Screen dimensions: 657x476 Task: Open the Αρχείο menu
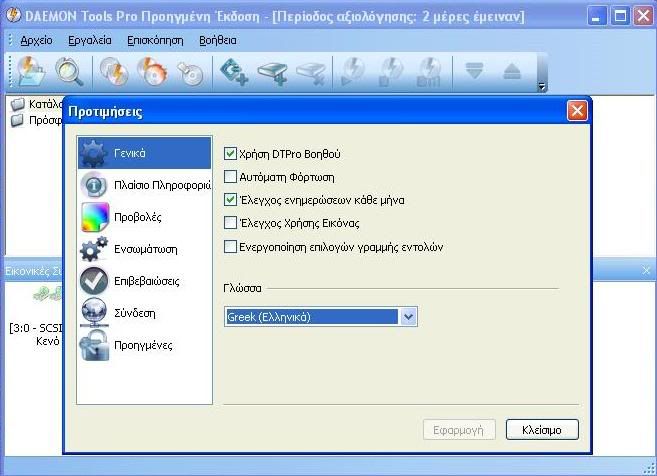tap(36, 40)
